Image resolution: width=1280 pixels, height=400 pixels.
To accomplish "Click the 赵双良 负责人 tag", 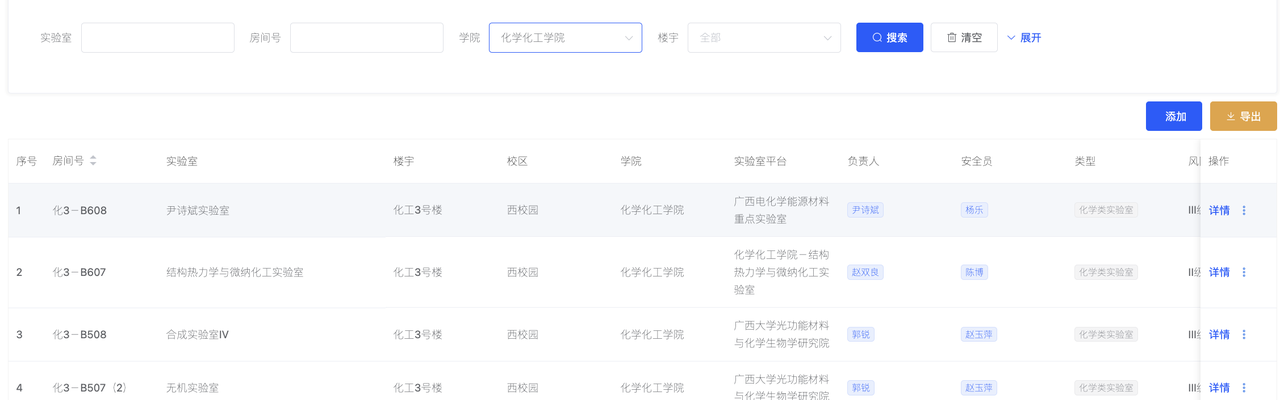I will coord(865,272).
